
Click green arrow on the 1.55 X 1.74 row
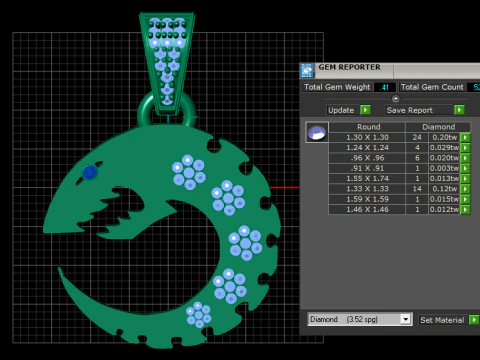[x=465, y=179]
